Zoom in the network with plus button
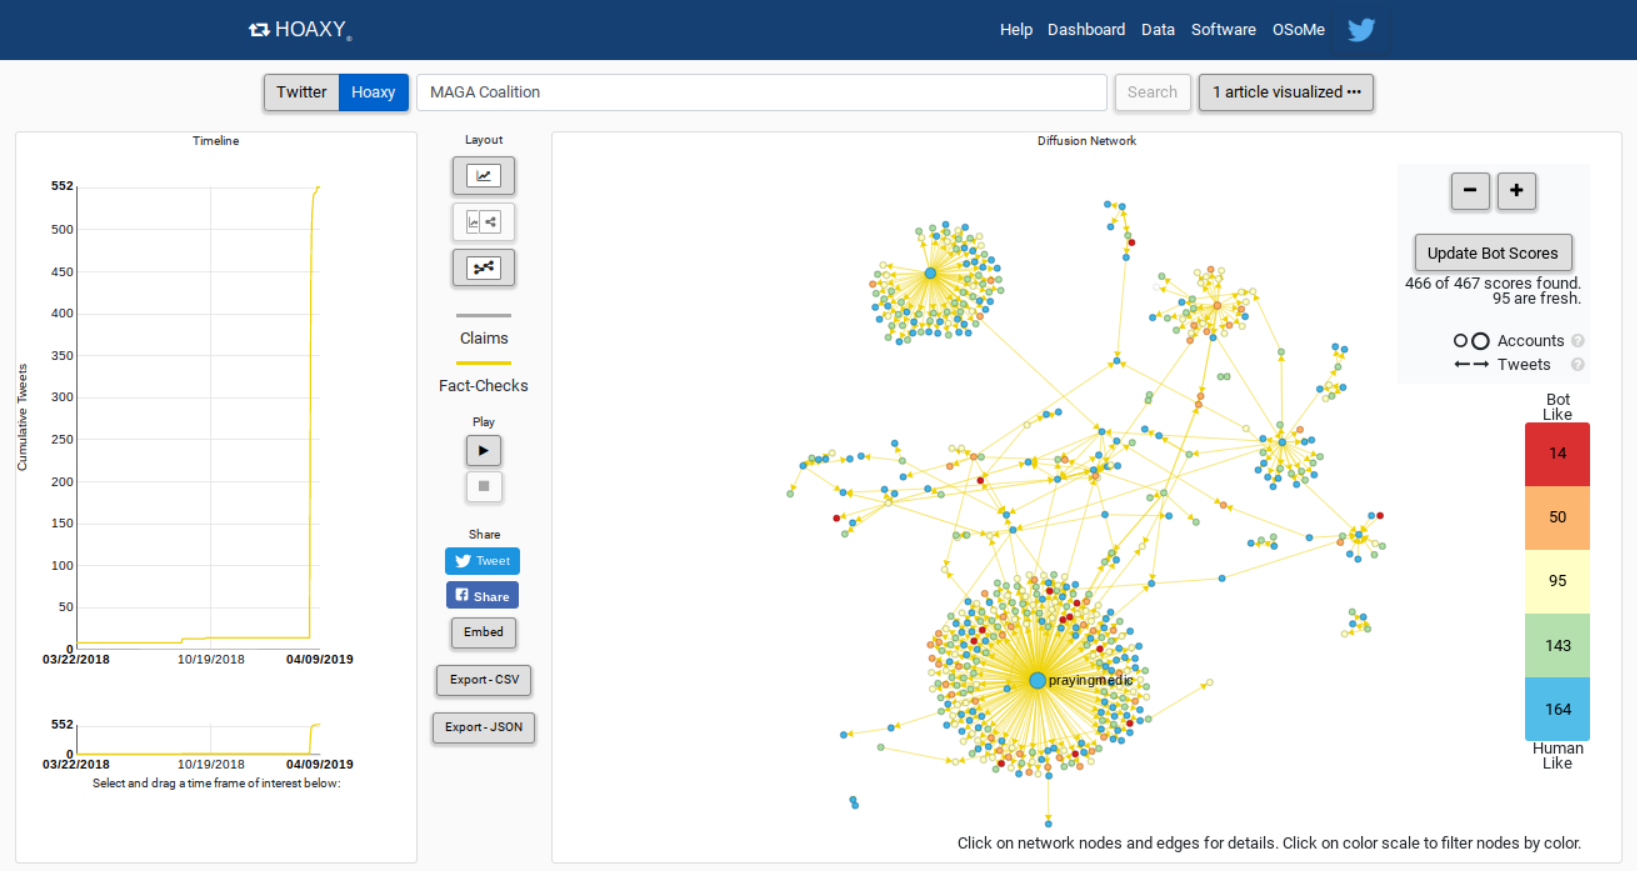Viewport: 1637px width, 871px height. click(1516, 191)
